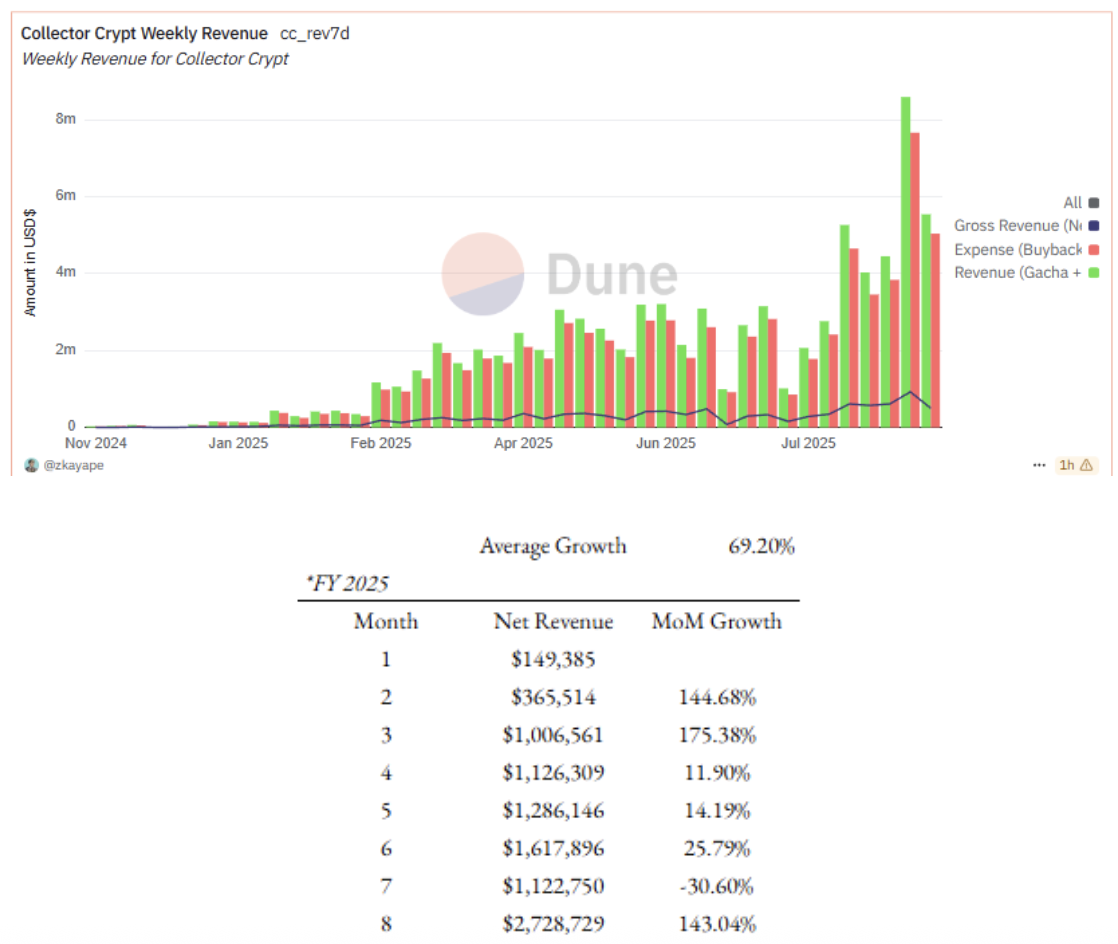Select the $1,122,750 net revenue cell
Image resolution: width=1118 pixels, height=944 pixels.
[553, 886]
